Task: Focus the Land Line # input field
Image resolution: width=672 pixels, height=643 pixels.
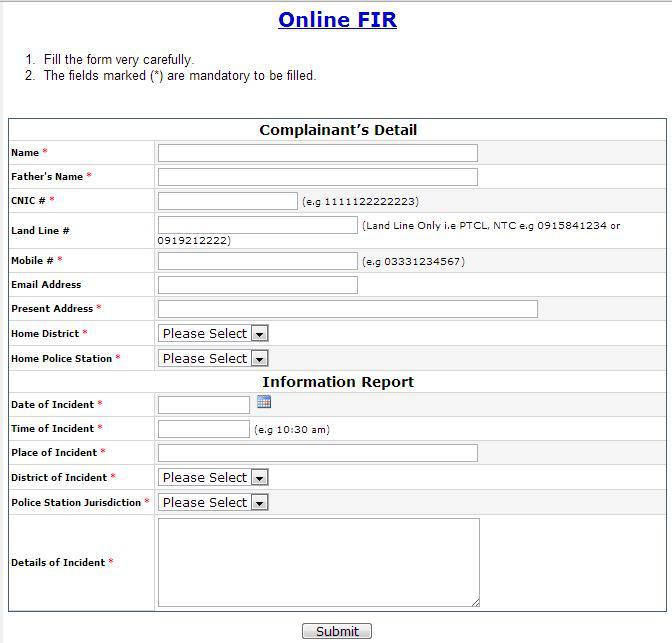Action: tap(258, 225)
